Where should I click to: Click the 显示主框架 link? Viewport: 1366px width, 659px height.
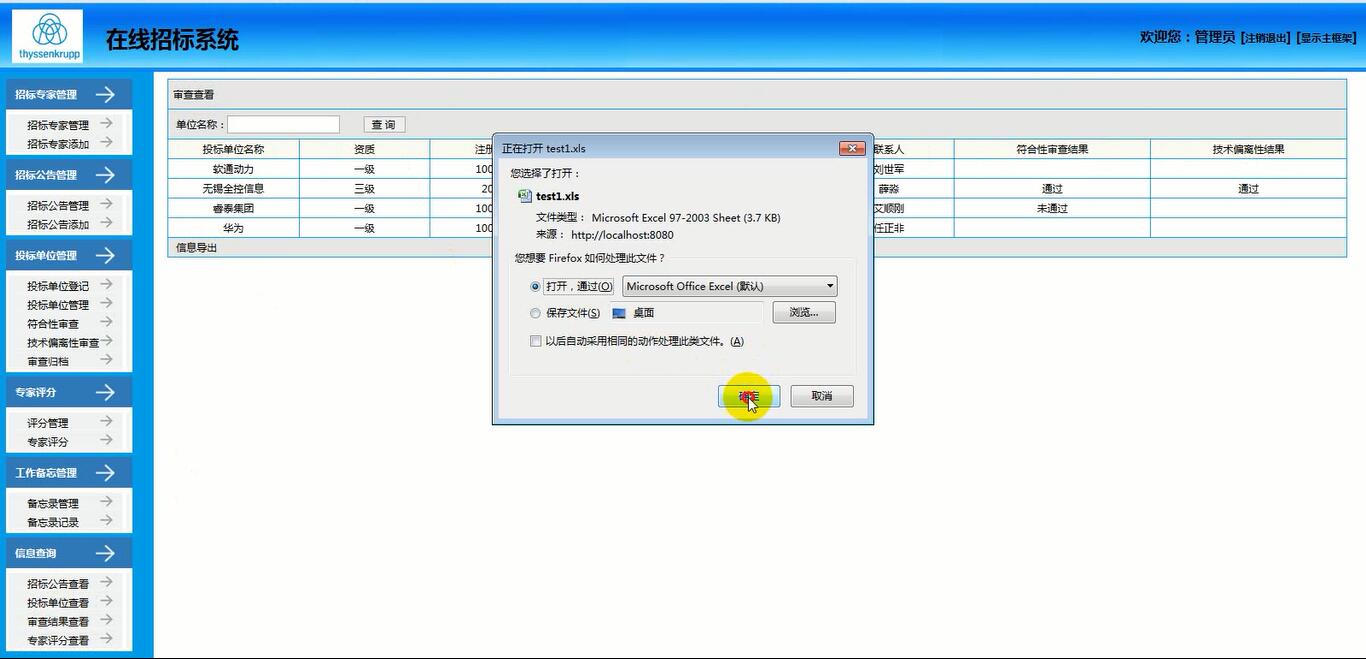(1326, 38)
